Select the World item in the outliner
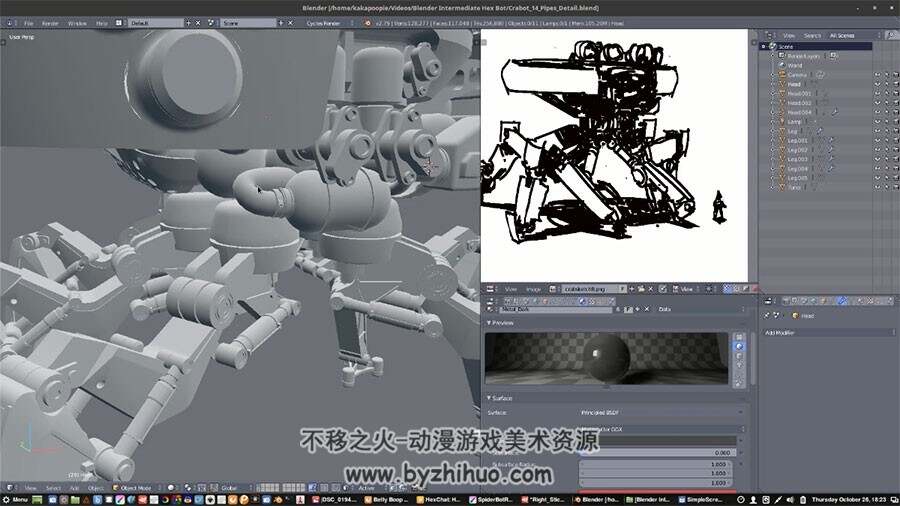 click(x=795, y=65)
